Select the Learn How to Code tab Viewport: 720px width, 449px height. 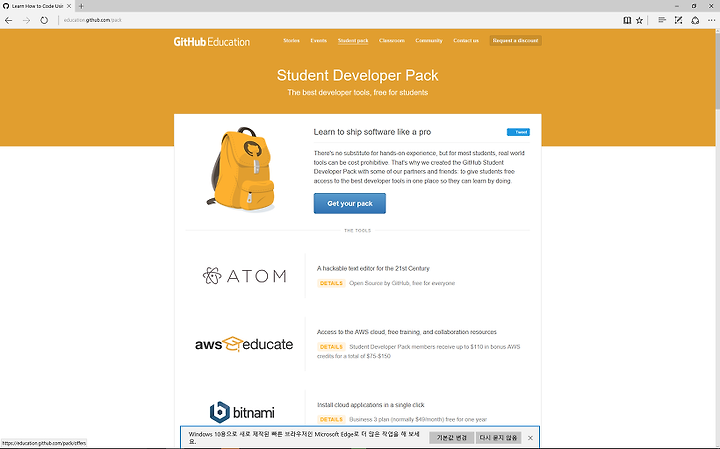[37, 6]
